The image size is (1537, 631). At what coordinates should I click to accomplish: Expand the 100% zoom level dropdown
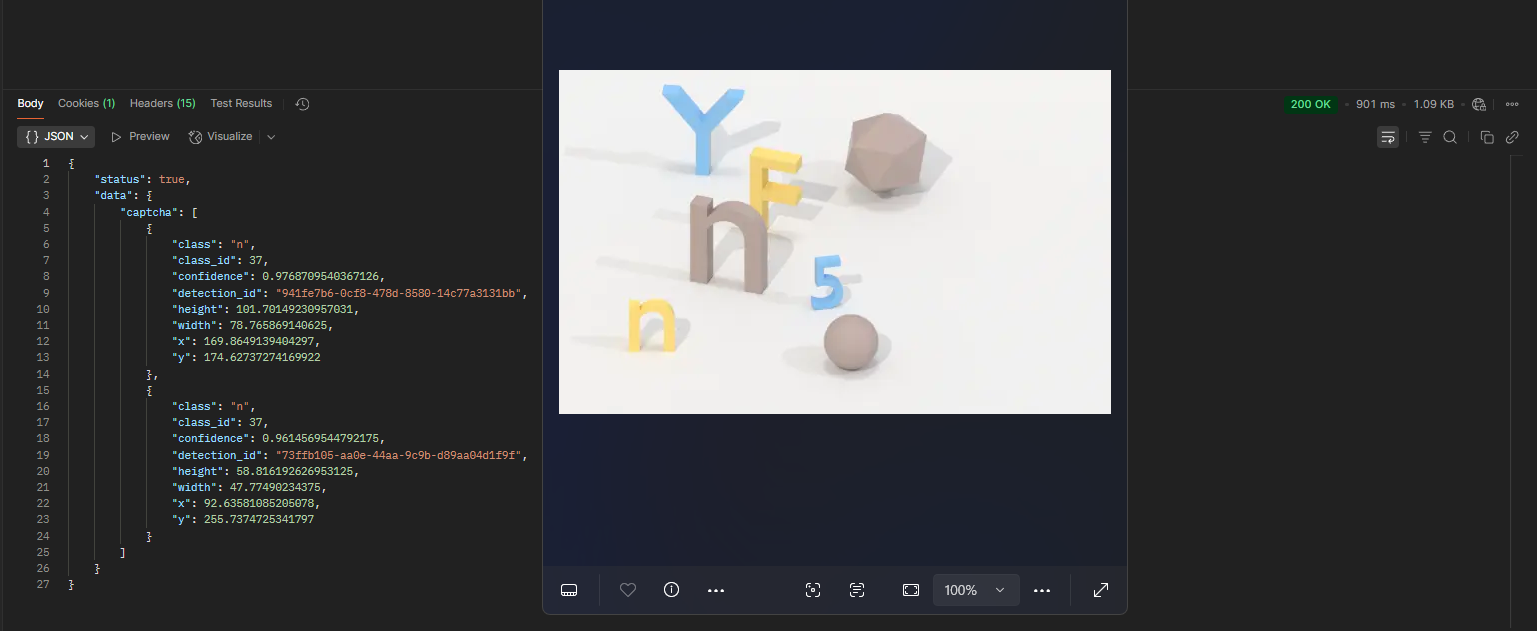[x=975, y=590]
